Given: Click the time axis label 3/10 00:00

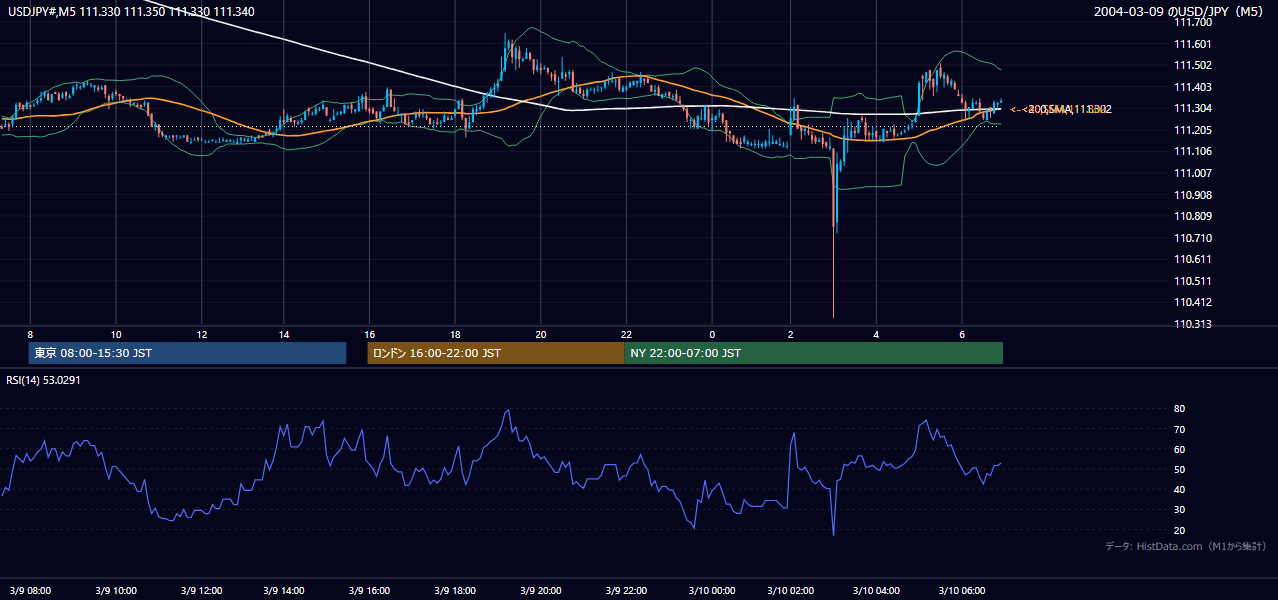Looking at the screenshot, I should pyautogui.click(x=711, y=590).
